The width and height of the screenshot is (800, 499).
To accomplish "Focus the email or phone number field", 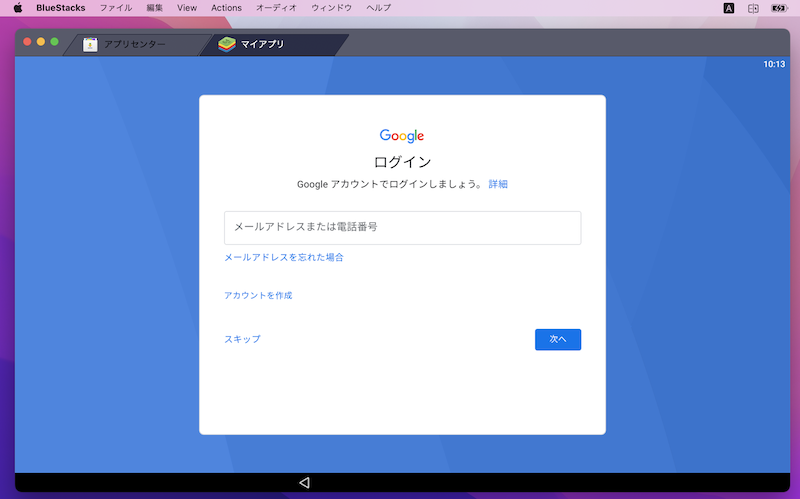I will click(402, 227).
